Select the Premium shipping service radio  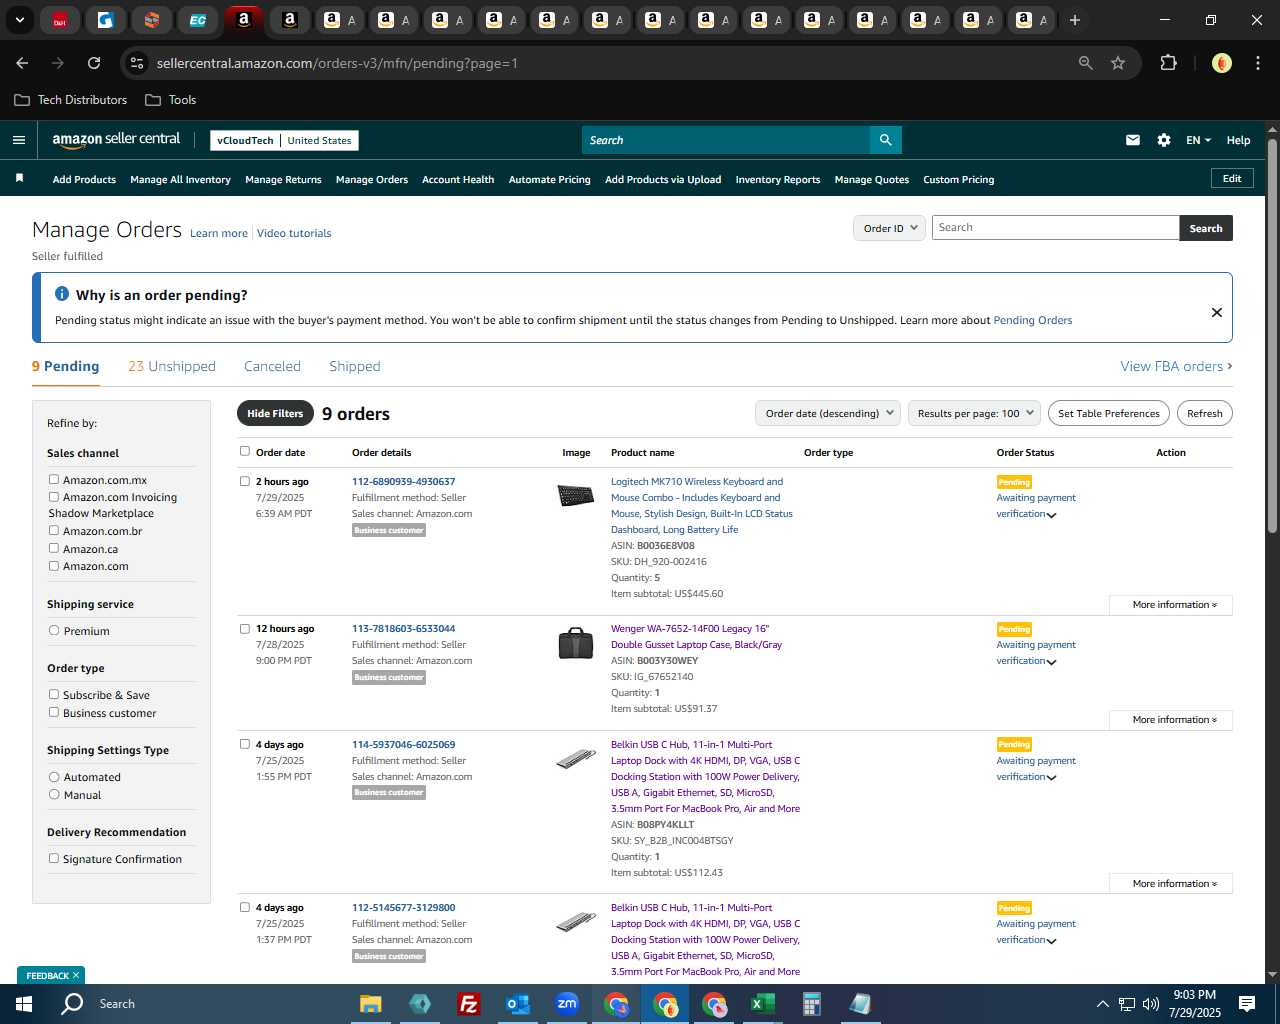pos(54,630)
